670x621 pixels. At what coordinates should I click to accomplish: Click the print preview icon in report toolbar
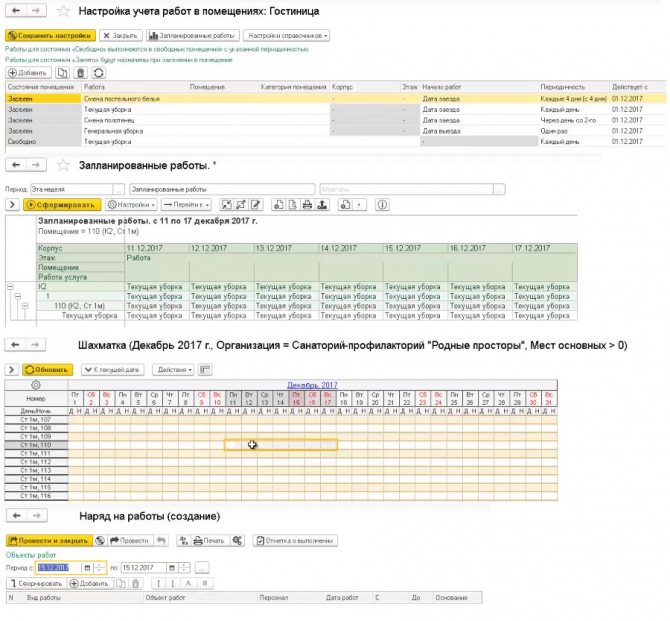click(293, 205)
